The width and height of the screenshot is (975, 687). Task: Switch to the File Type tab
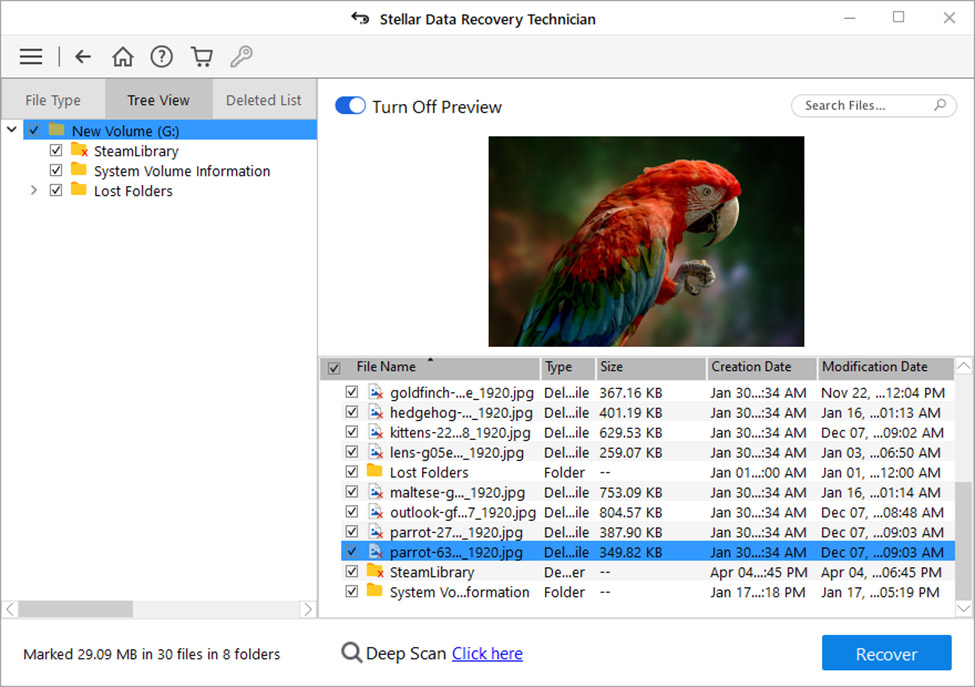pos(53,100)
